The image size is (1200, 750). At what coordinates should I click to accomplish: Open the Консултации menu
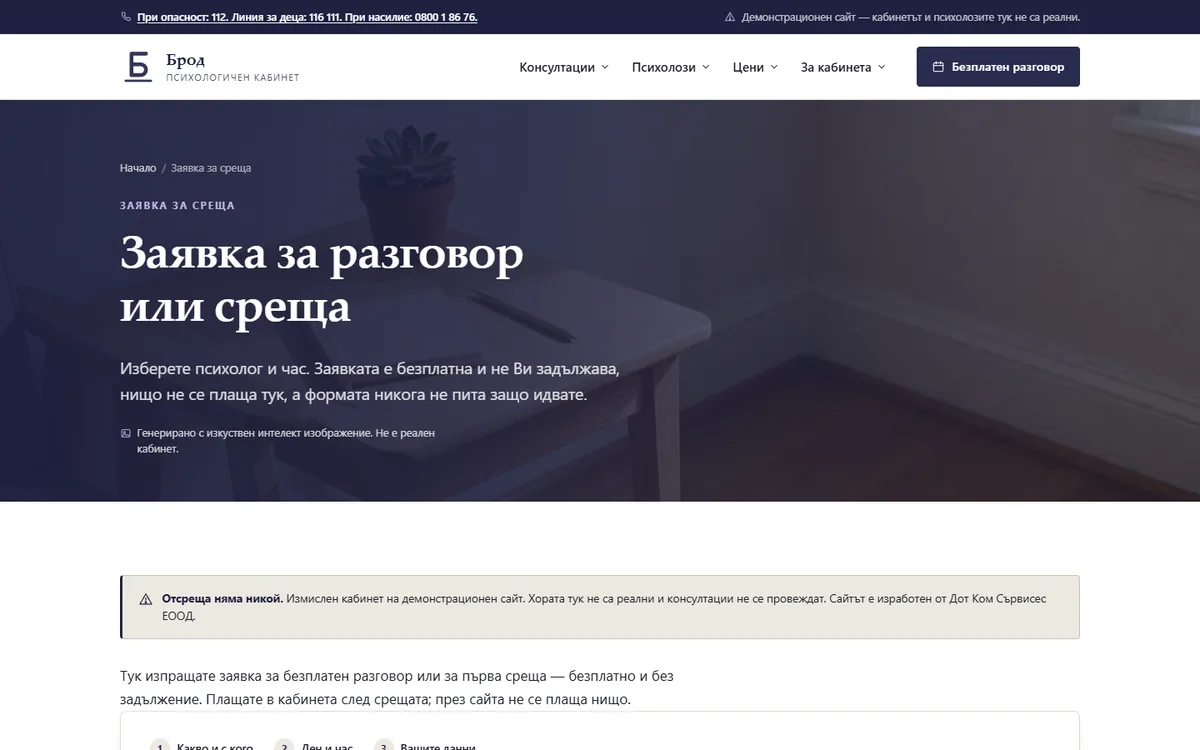[x=564, y=67]
